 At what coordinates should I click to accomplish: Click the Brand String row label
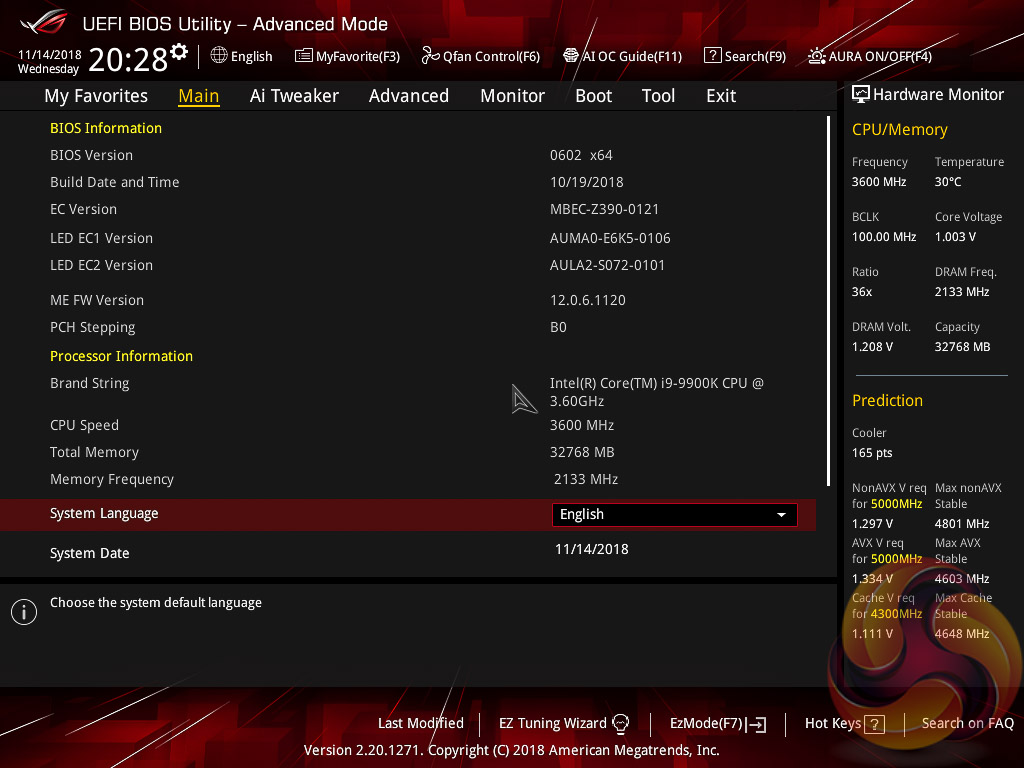(89, 384)
